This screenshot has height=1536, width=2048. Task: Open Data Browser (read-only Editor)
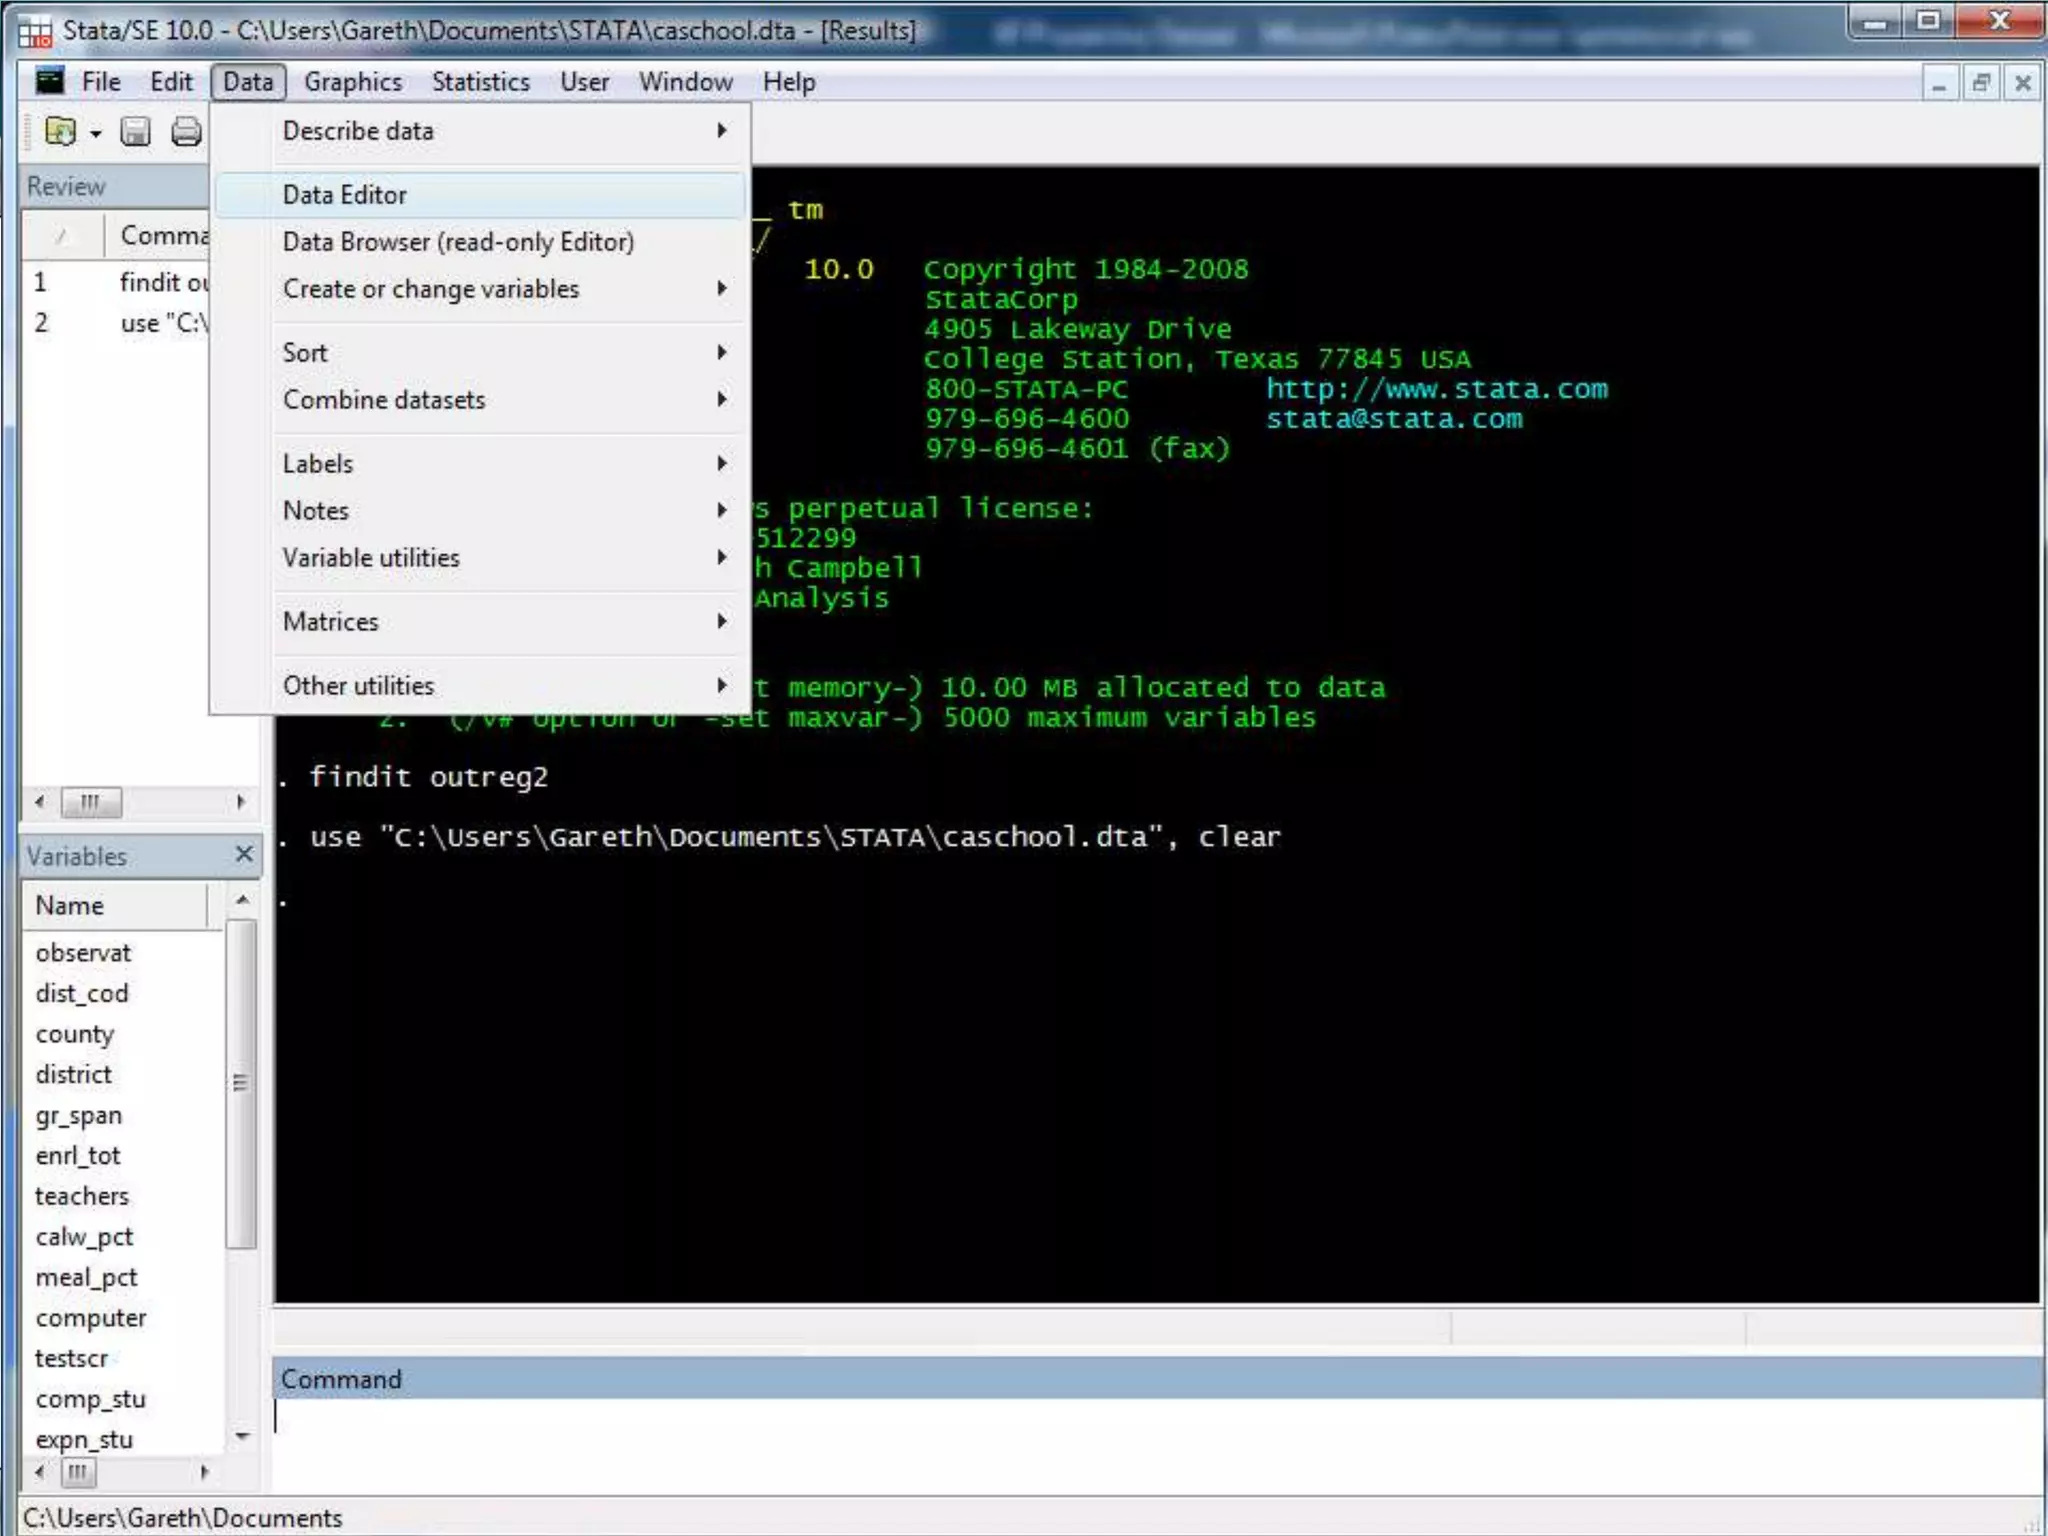coord(458,242)
